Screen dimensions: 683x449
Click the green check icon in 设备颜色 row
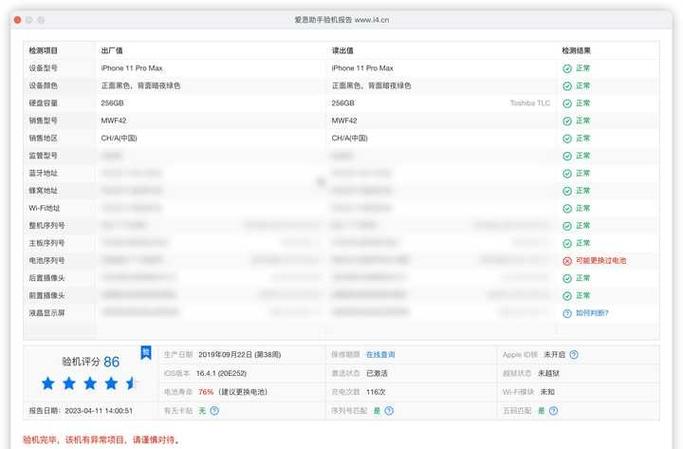click(x=567, y=86)
